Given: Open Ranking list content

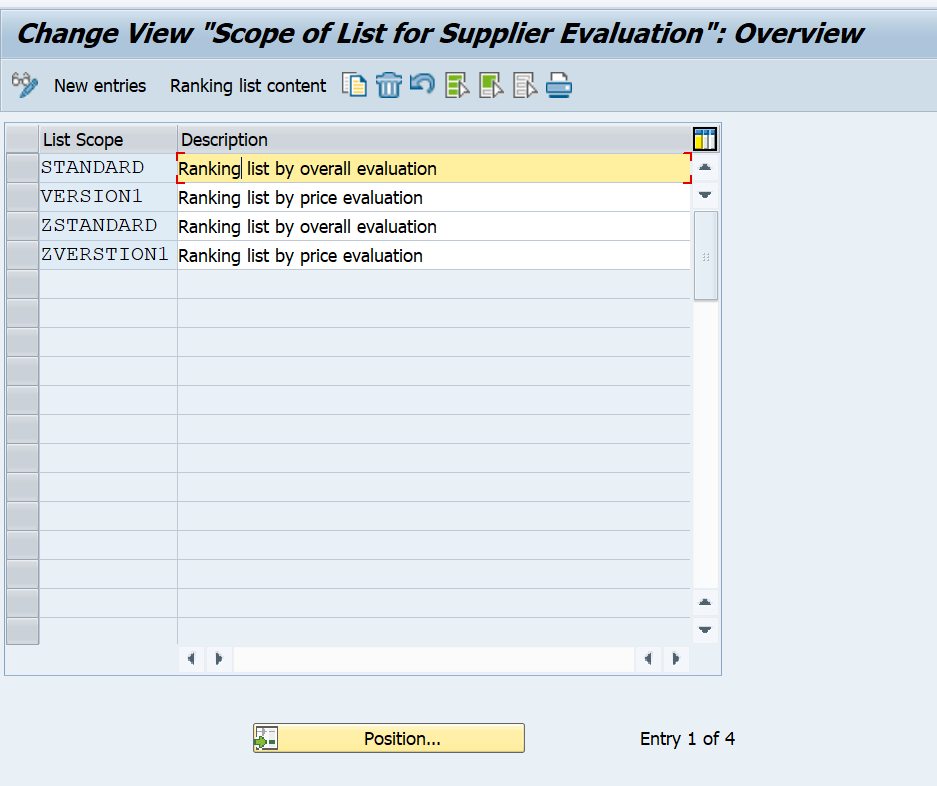Looking at the screenshot, I should point(248,86).
